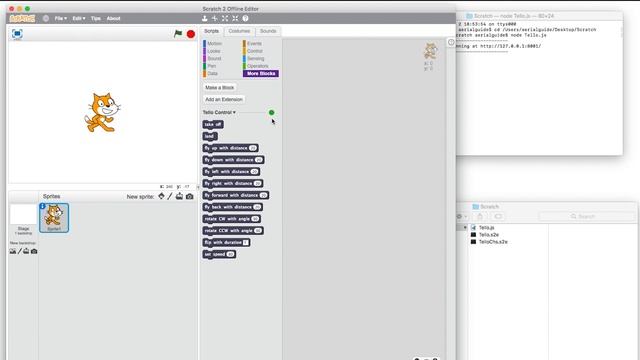Select the Delete scissors tool in the toolbar
The image size is (640, 360).
215,18
